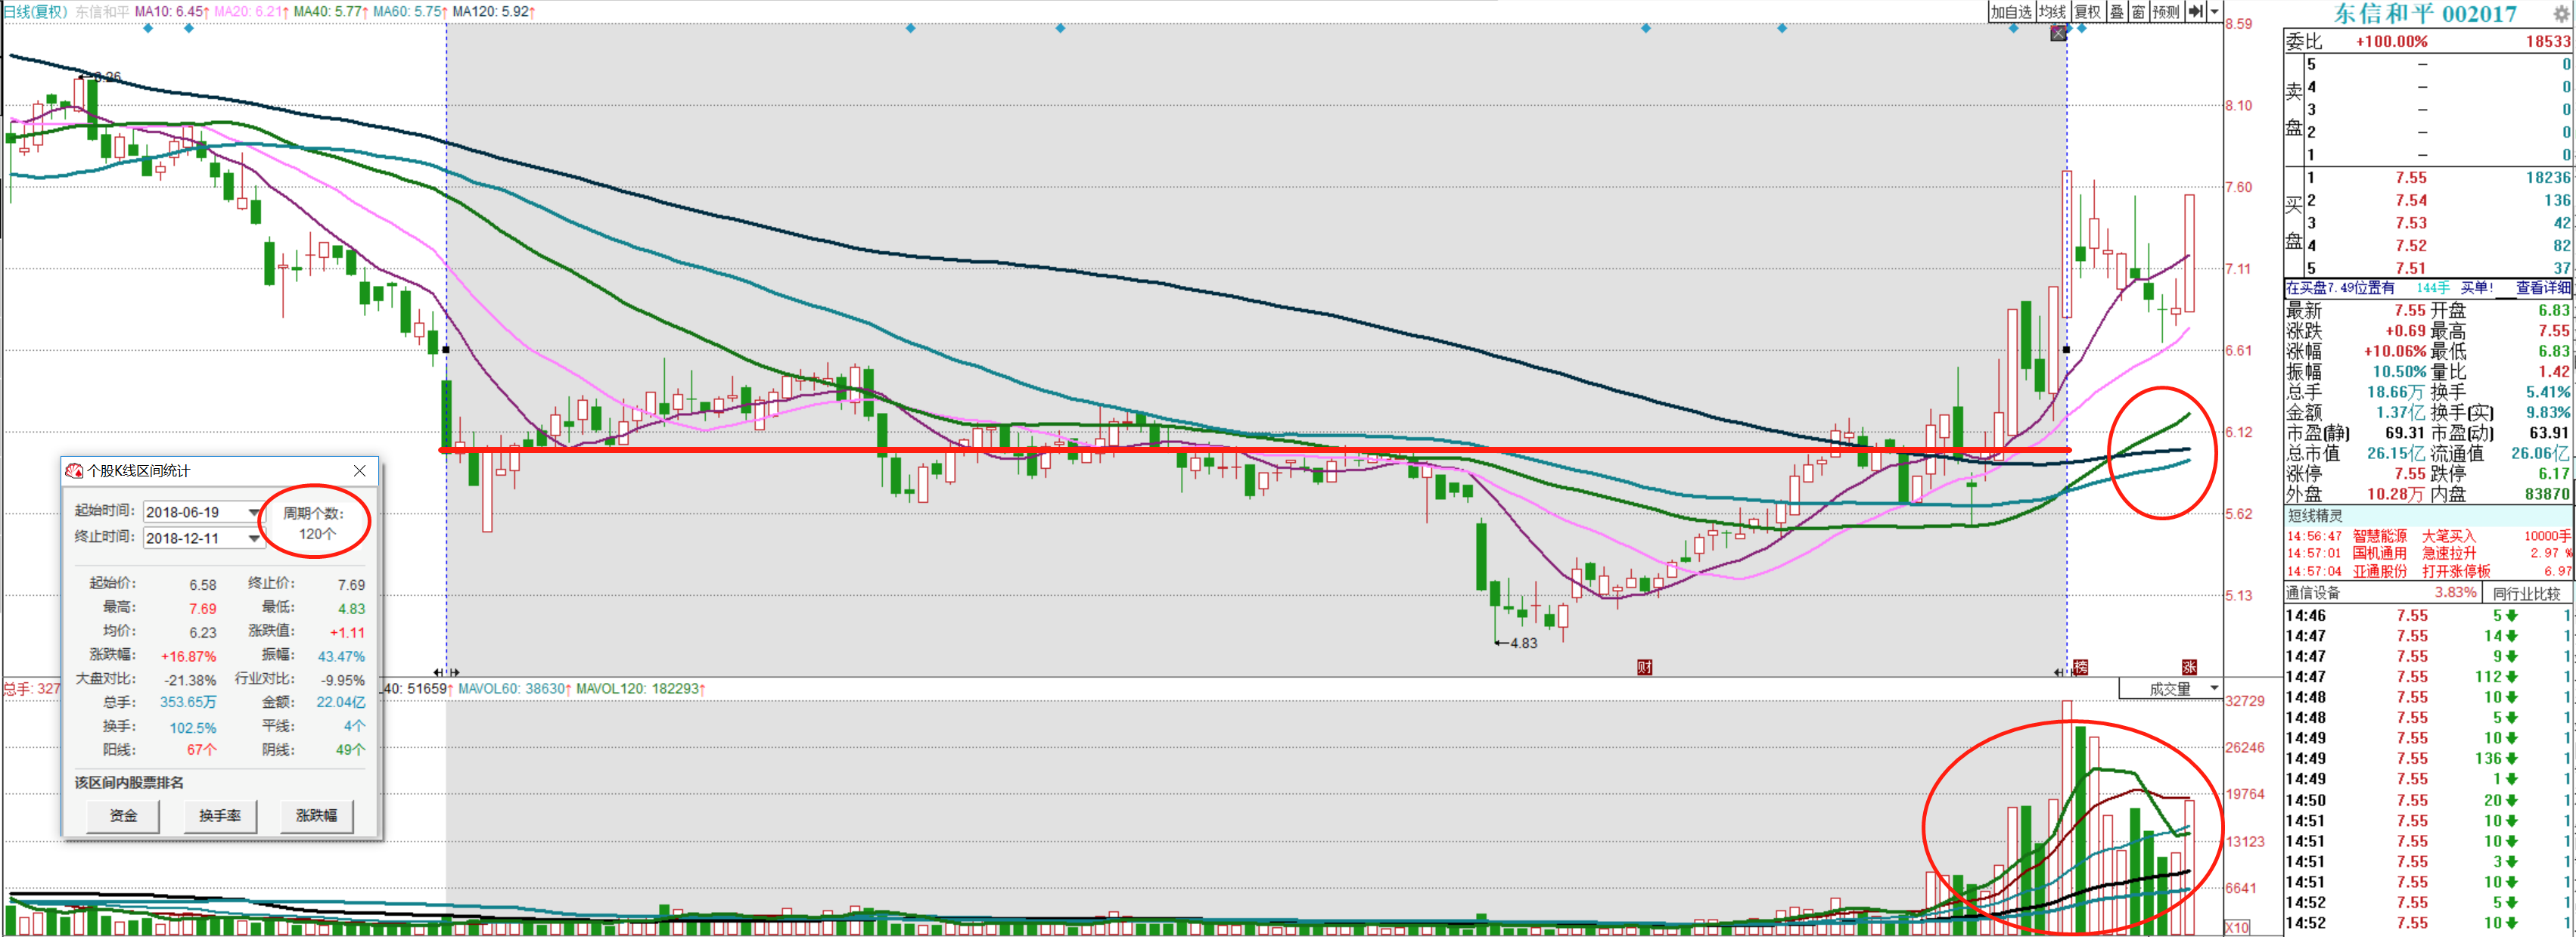Click the MA20: 6.21 indicator label
The image size is (2576, 937).
pos(251,12)
